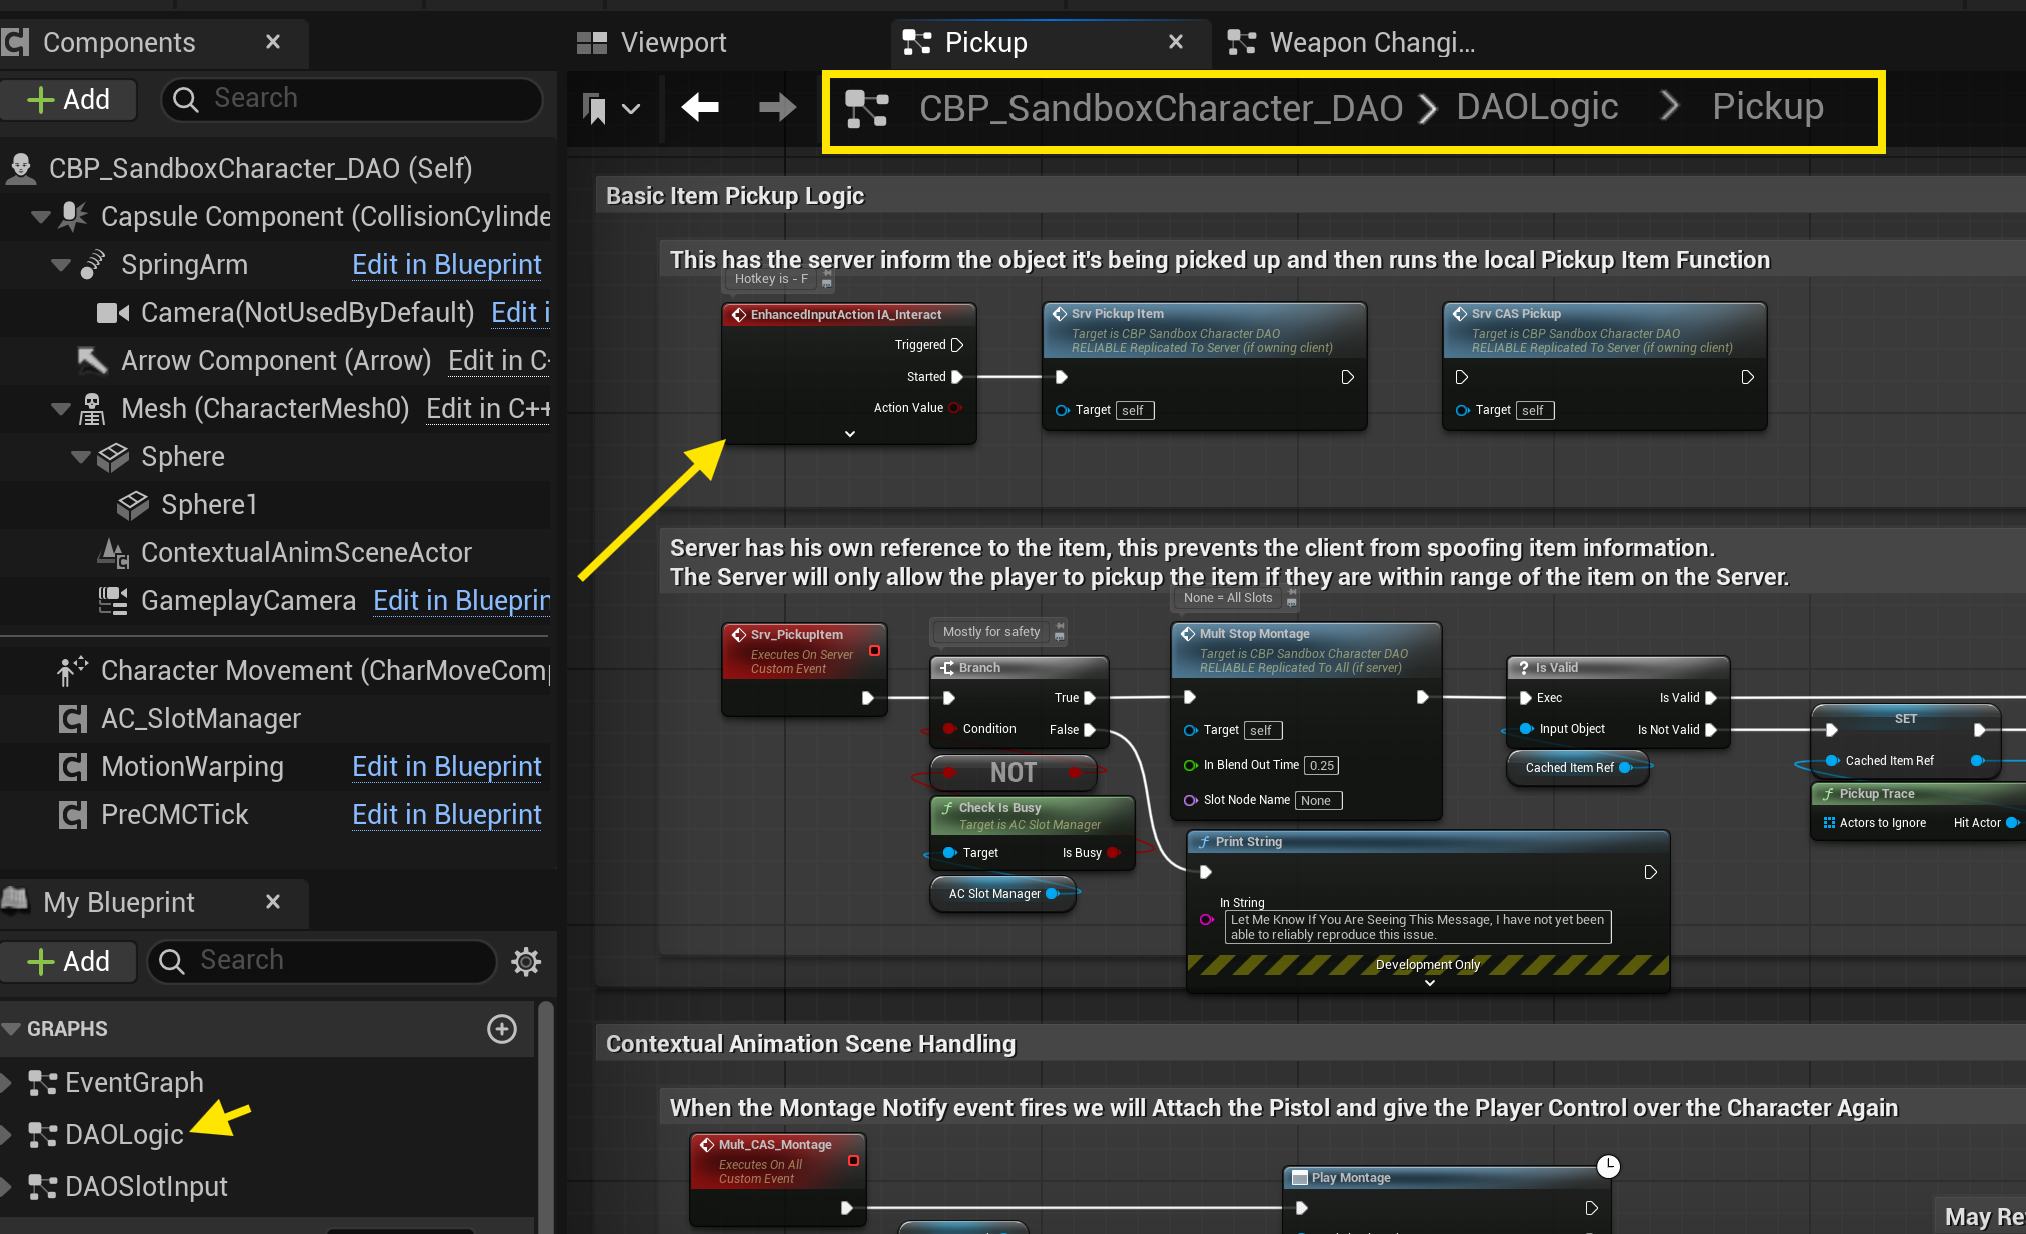This screenshot has height=1234, width=2026.
Task: Click the back navigation arrow
Action: 700,107
